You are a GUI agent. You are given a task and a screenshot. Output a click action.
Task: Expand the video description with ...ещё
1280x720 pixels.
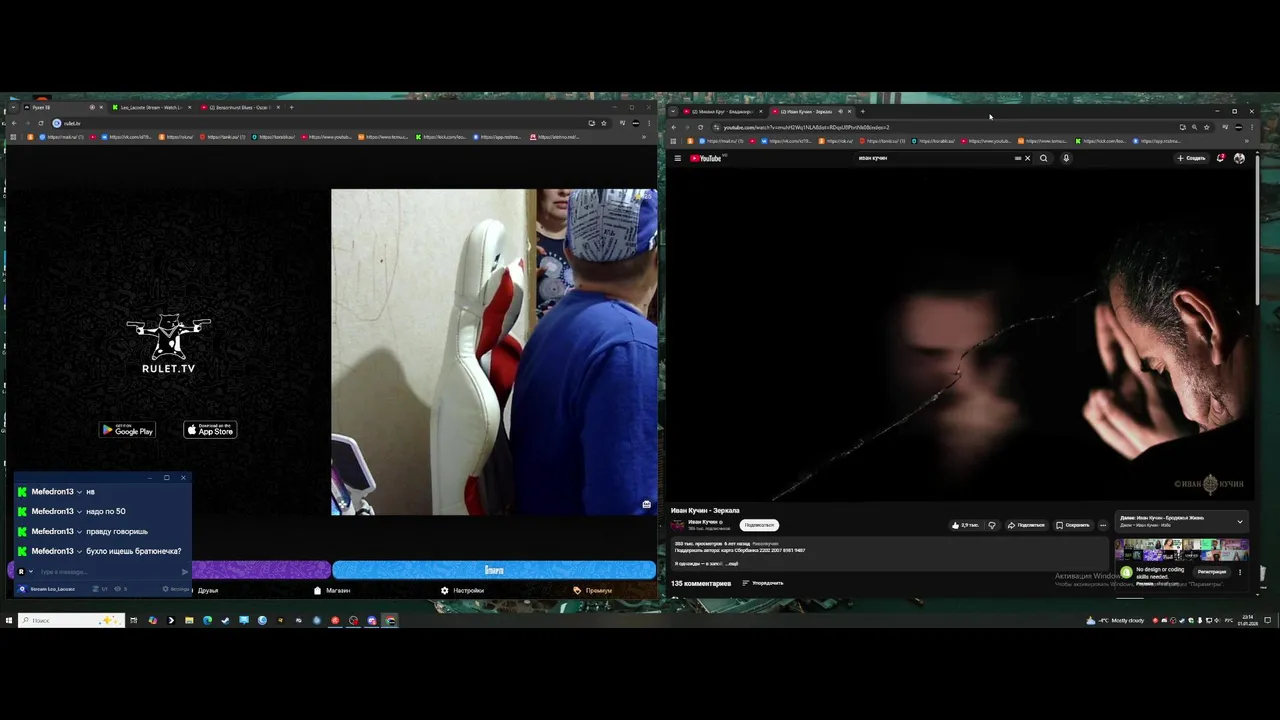pyautogui.click(x=730, y=564)
